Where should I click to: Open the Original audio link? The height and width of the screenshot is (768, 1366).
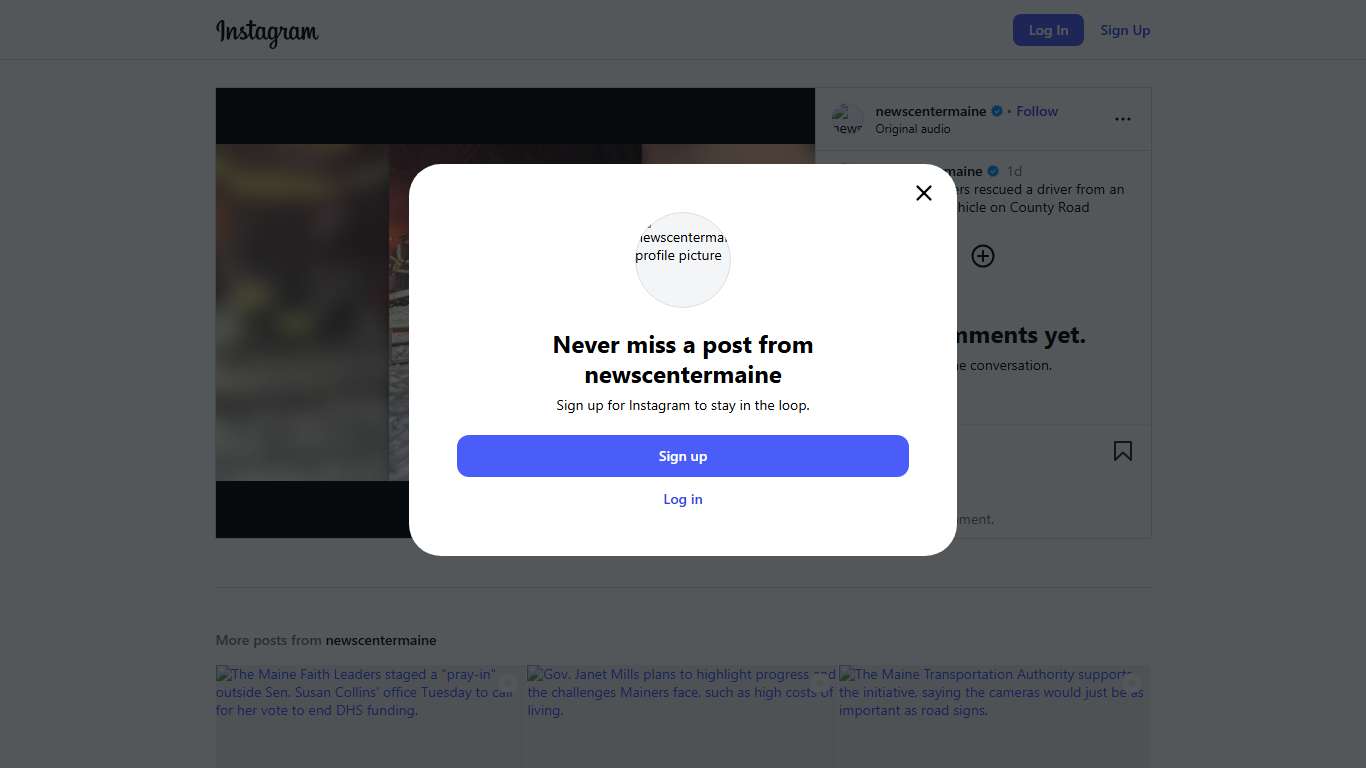pos(912,129)
